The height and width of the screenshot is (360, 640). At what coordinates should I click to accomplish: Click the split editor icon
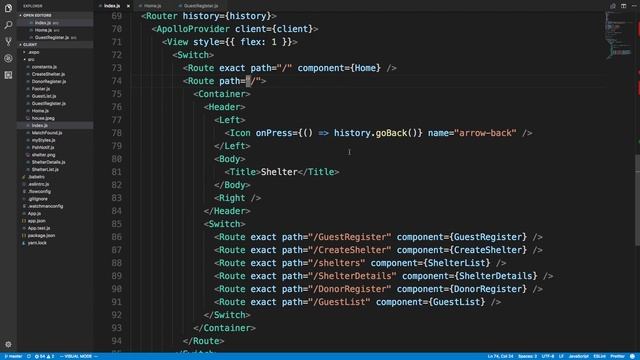coord(623,6)
